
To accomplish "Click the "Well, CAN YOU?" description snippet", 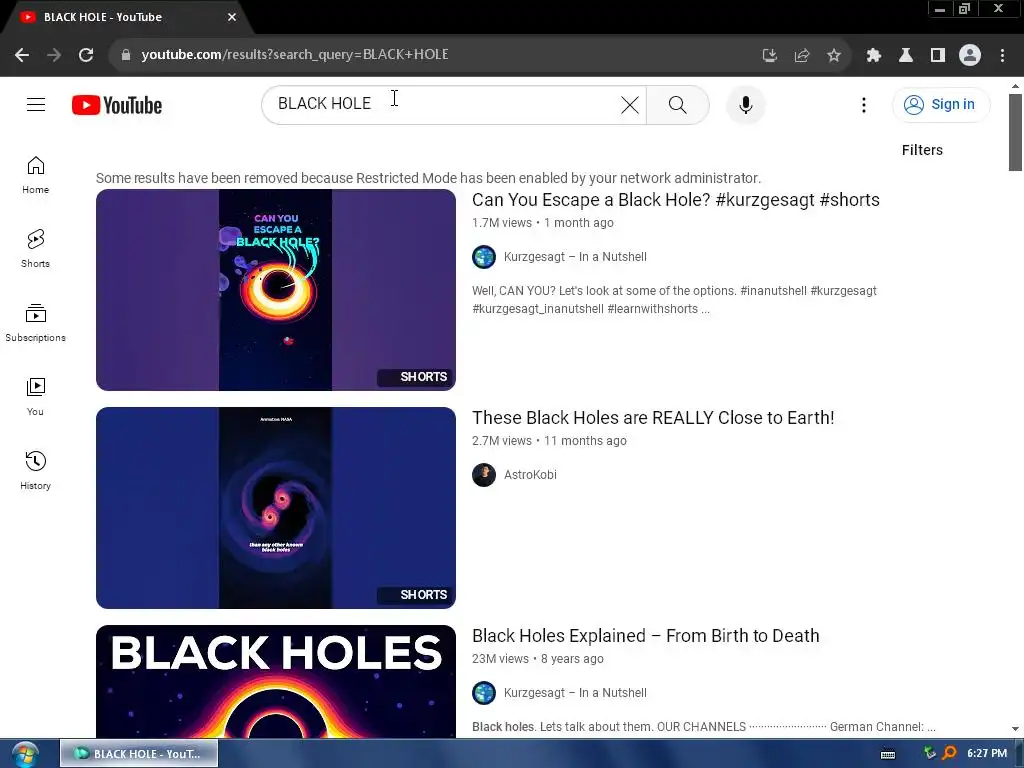I will click(675, 300).
